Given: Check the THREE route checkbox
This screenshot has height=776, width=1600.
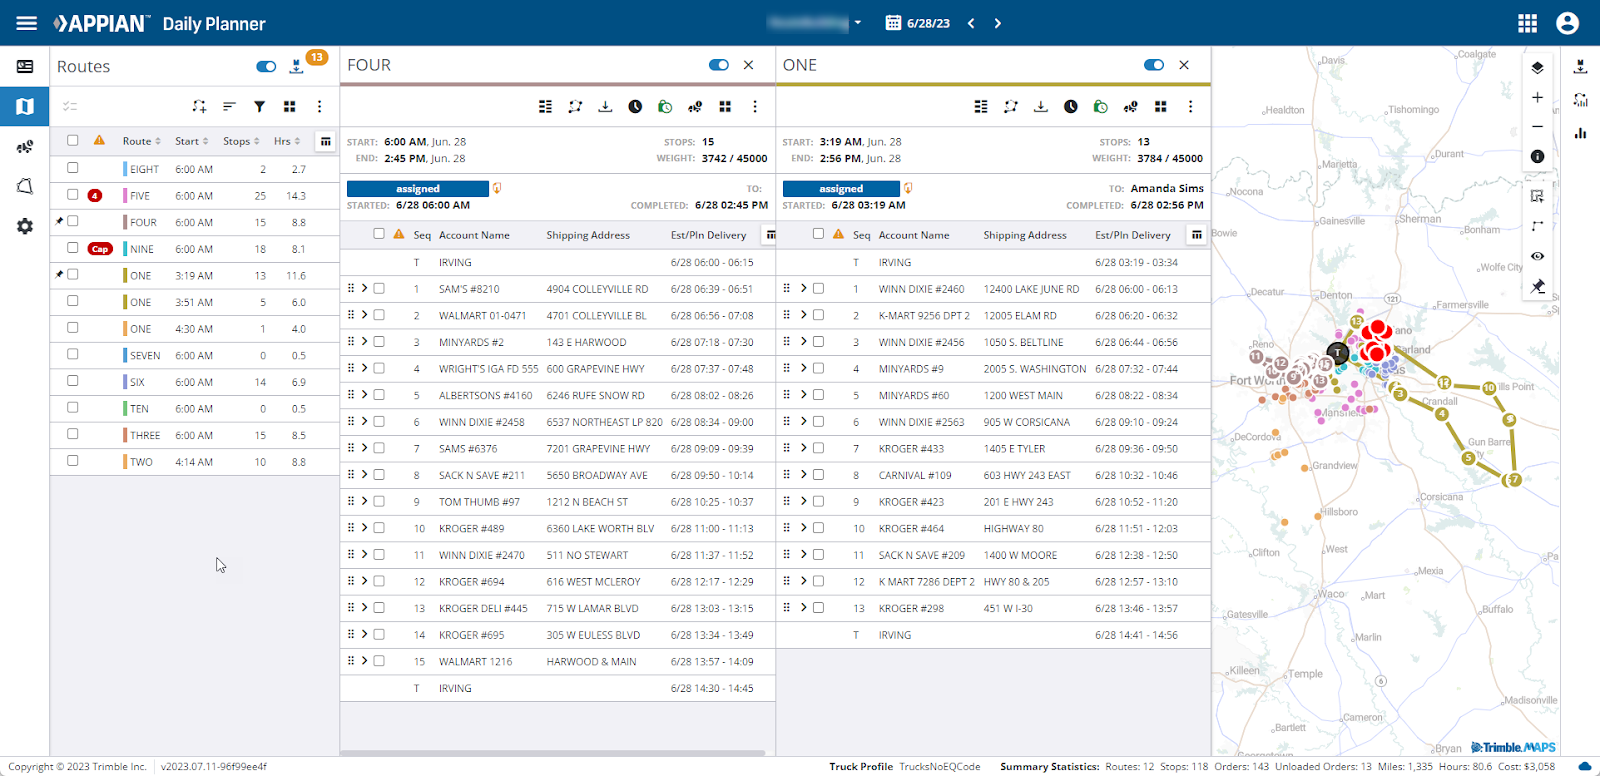Looking at the screenshot, I should [72, 434].
